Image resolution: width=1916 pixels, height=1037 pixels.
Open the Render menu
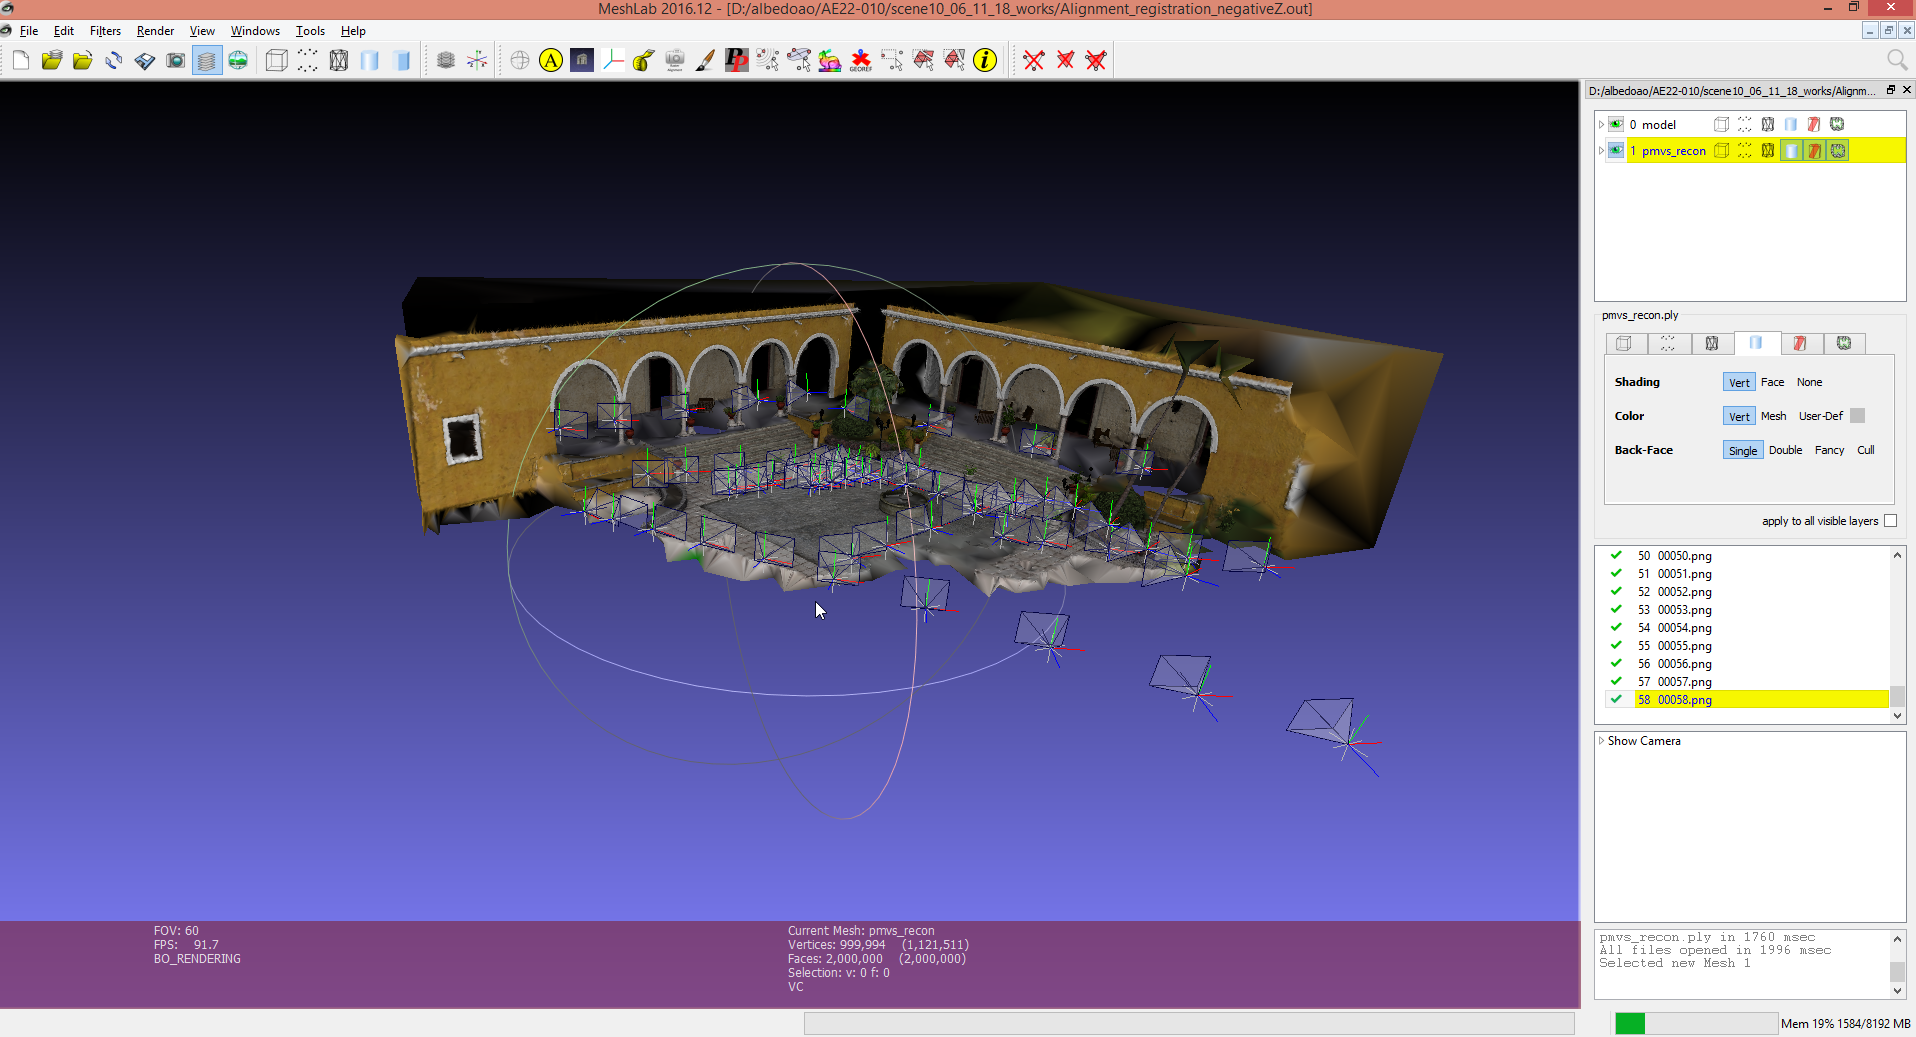[155, 31]
